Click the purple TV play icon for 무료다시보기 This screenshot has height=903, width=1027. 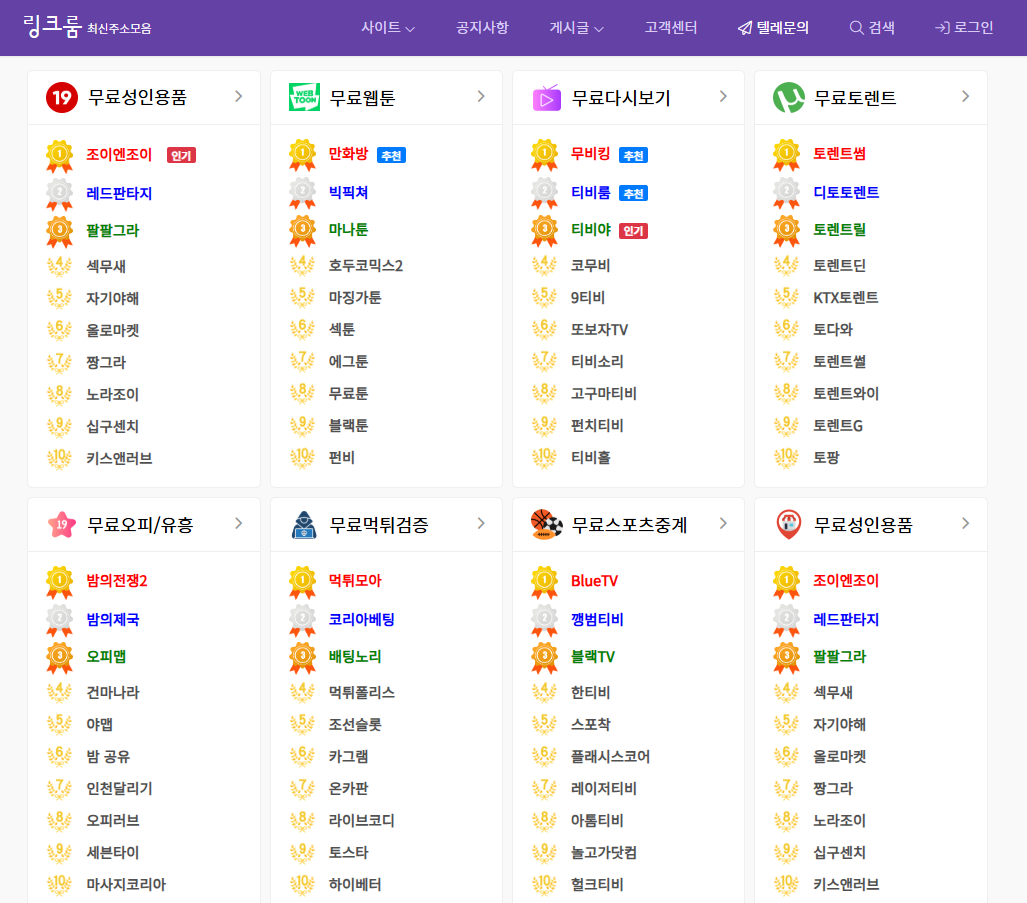pos(546,98)
